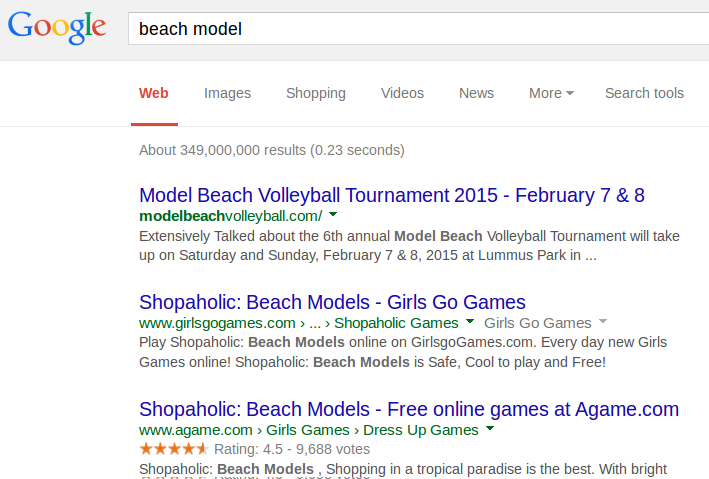The width and height of the screenshot is (709, 479).
Task: Click the results count text
Action: point(272,150)
